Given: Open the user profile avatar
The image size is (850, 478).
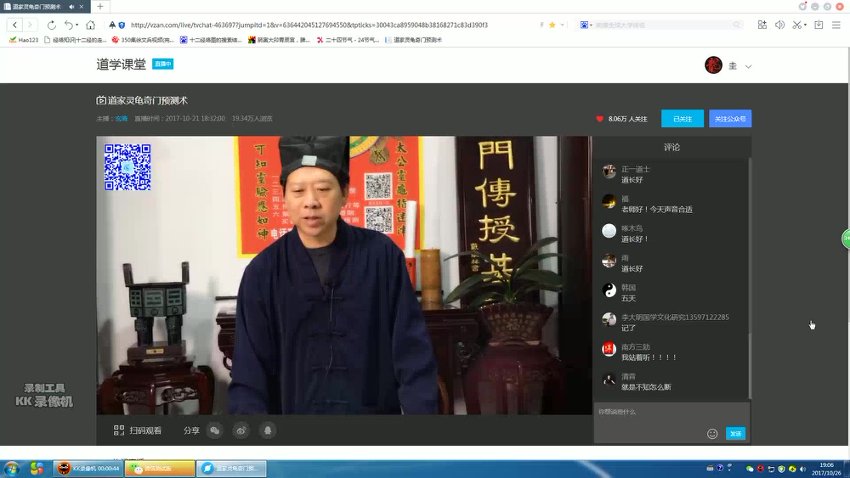Looking at the screenshot, I should point(713,65).
